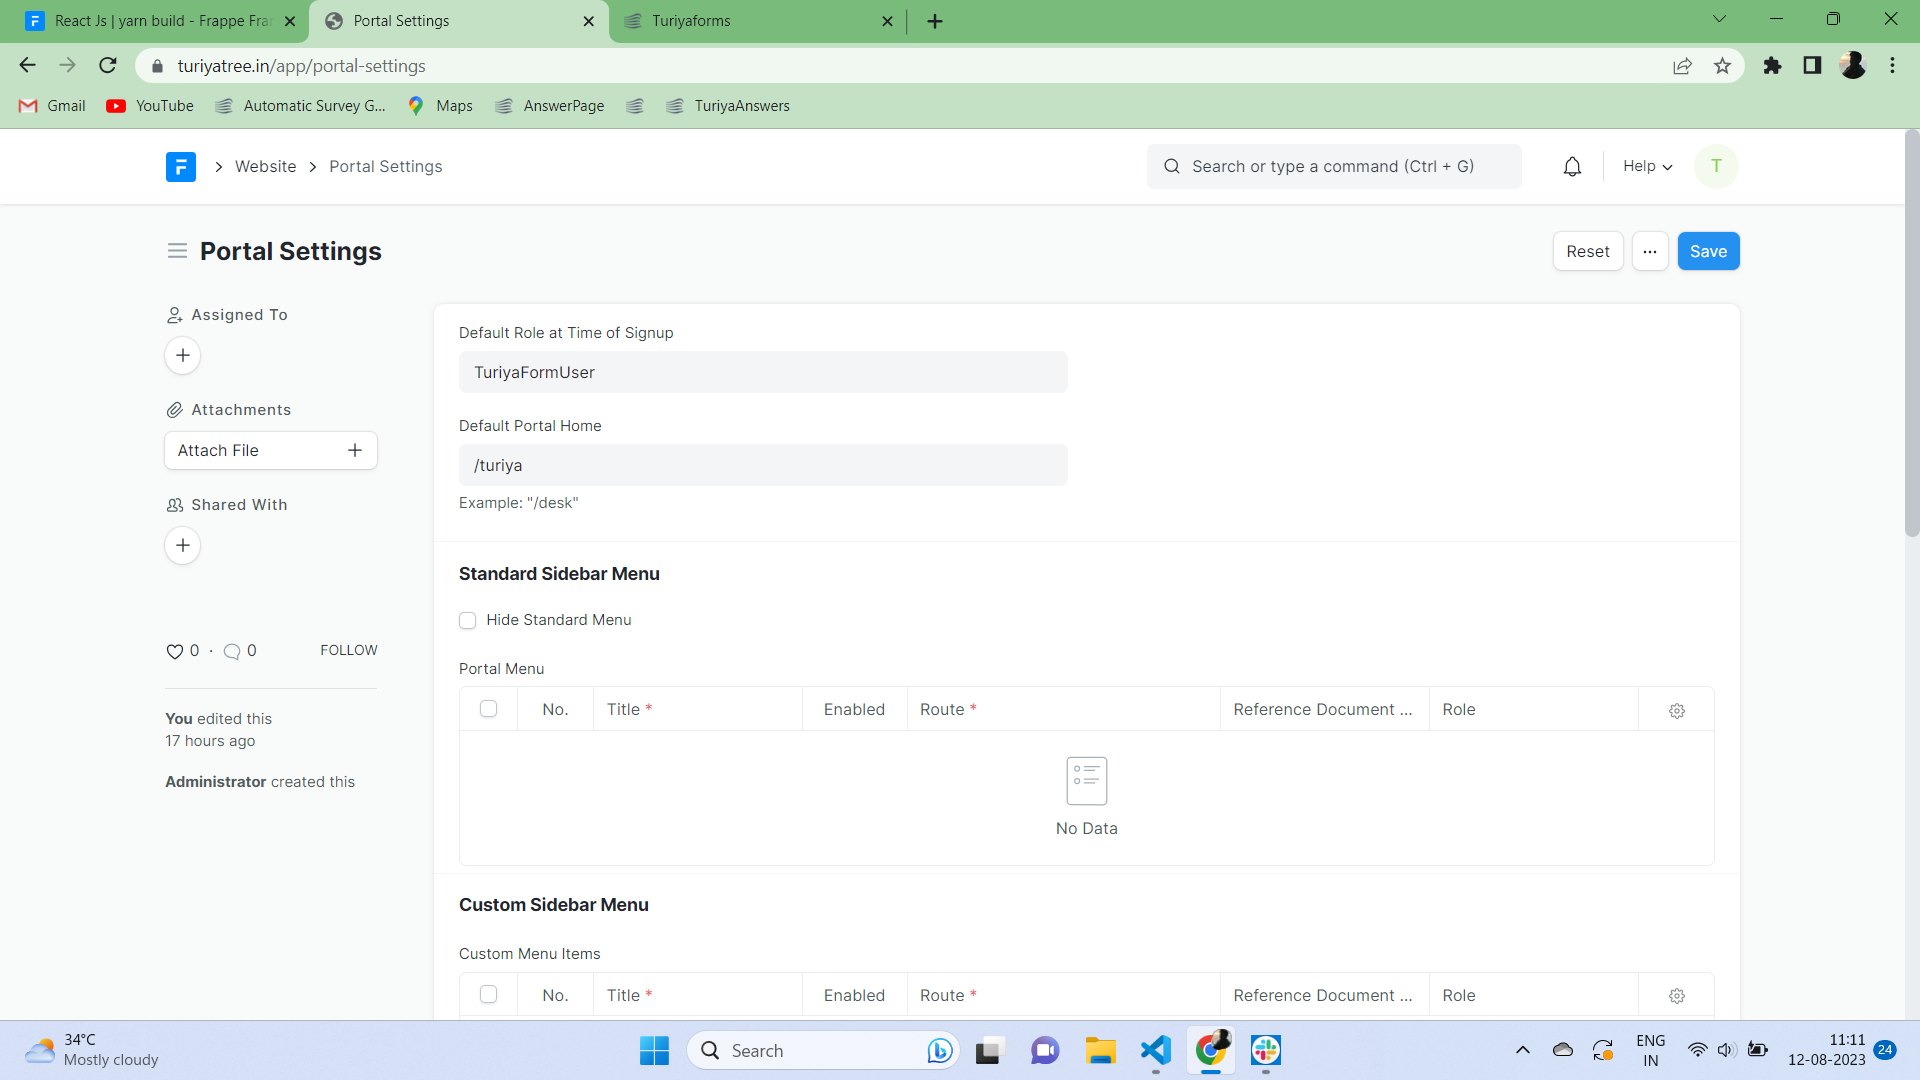Click the Save button

pyautogui.click(x=1708, y=252)
